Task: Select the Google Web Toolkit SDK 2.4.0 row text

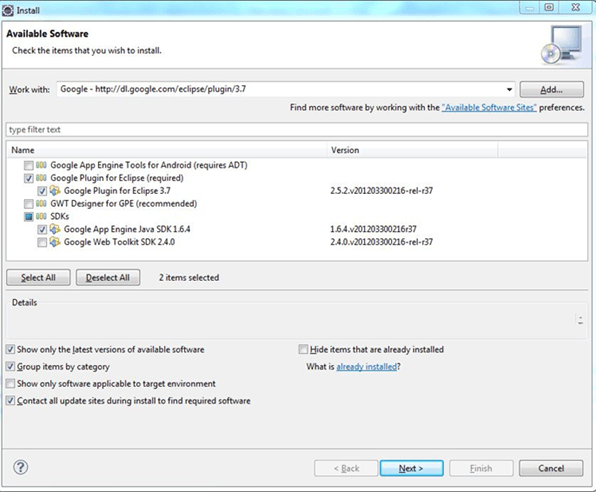Action: (119, 242)
